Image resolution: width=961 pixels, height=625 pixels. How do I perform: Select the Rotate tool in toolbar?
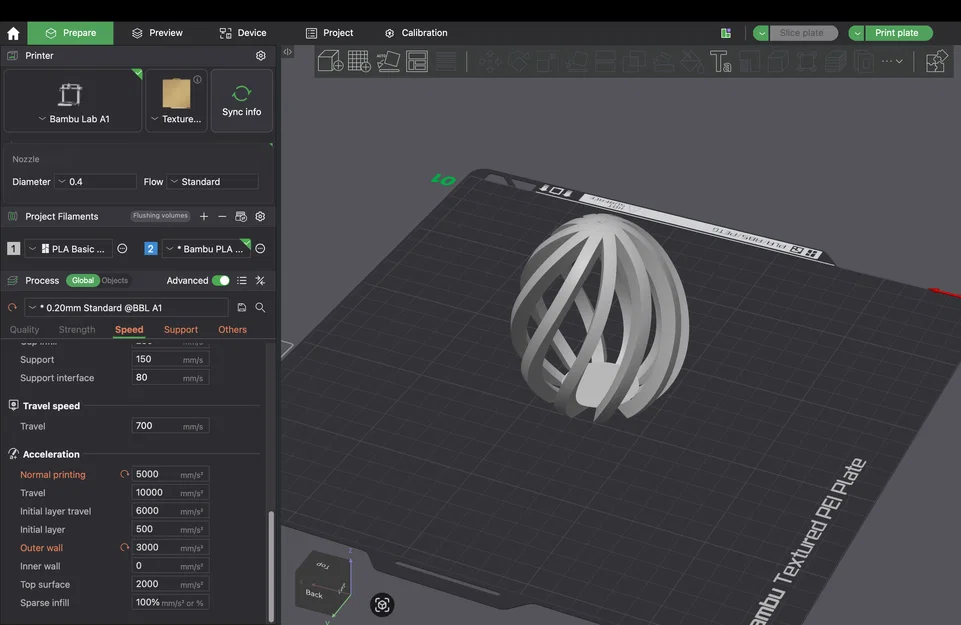click(518, 61)
